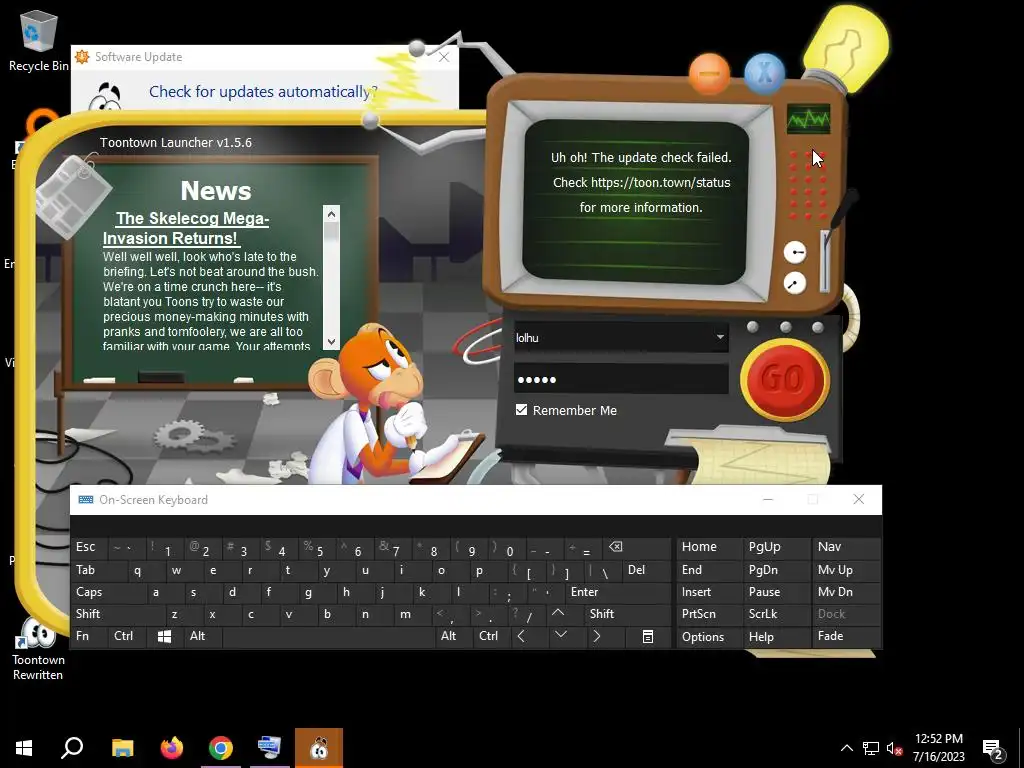Open Firefox from taskbar

pyautogui.click(x=172, y=748)
